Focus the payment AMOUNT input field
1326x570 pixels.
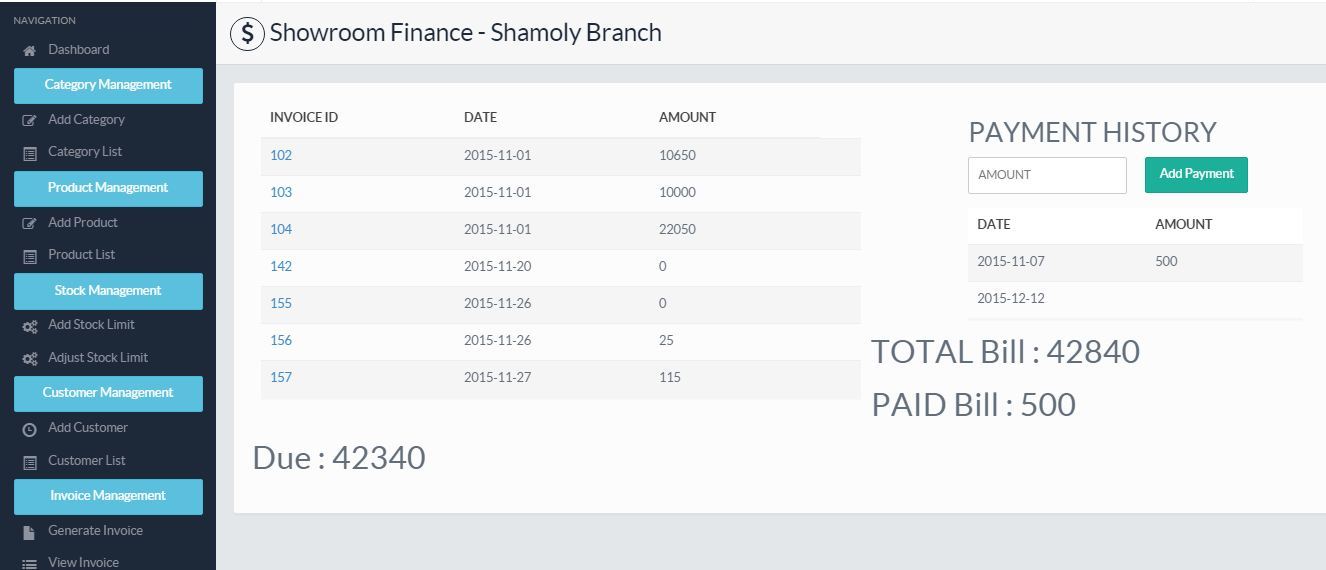[1047, 175]
